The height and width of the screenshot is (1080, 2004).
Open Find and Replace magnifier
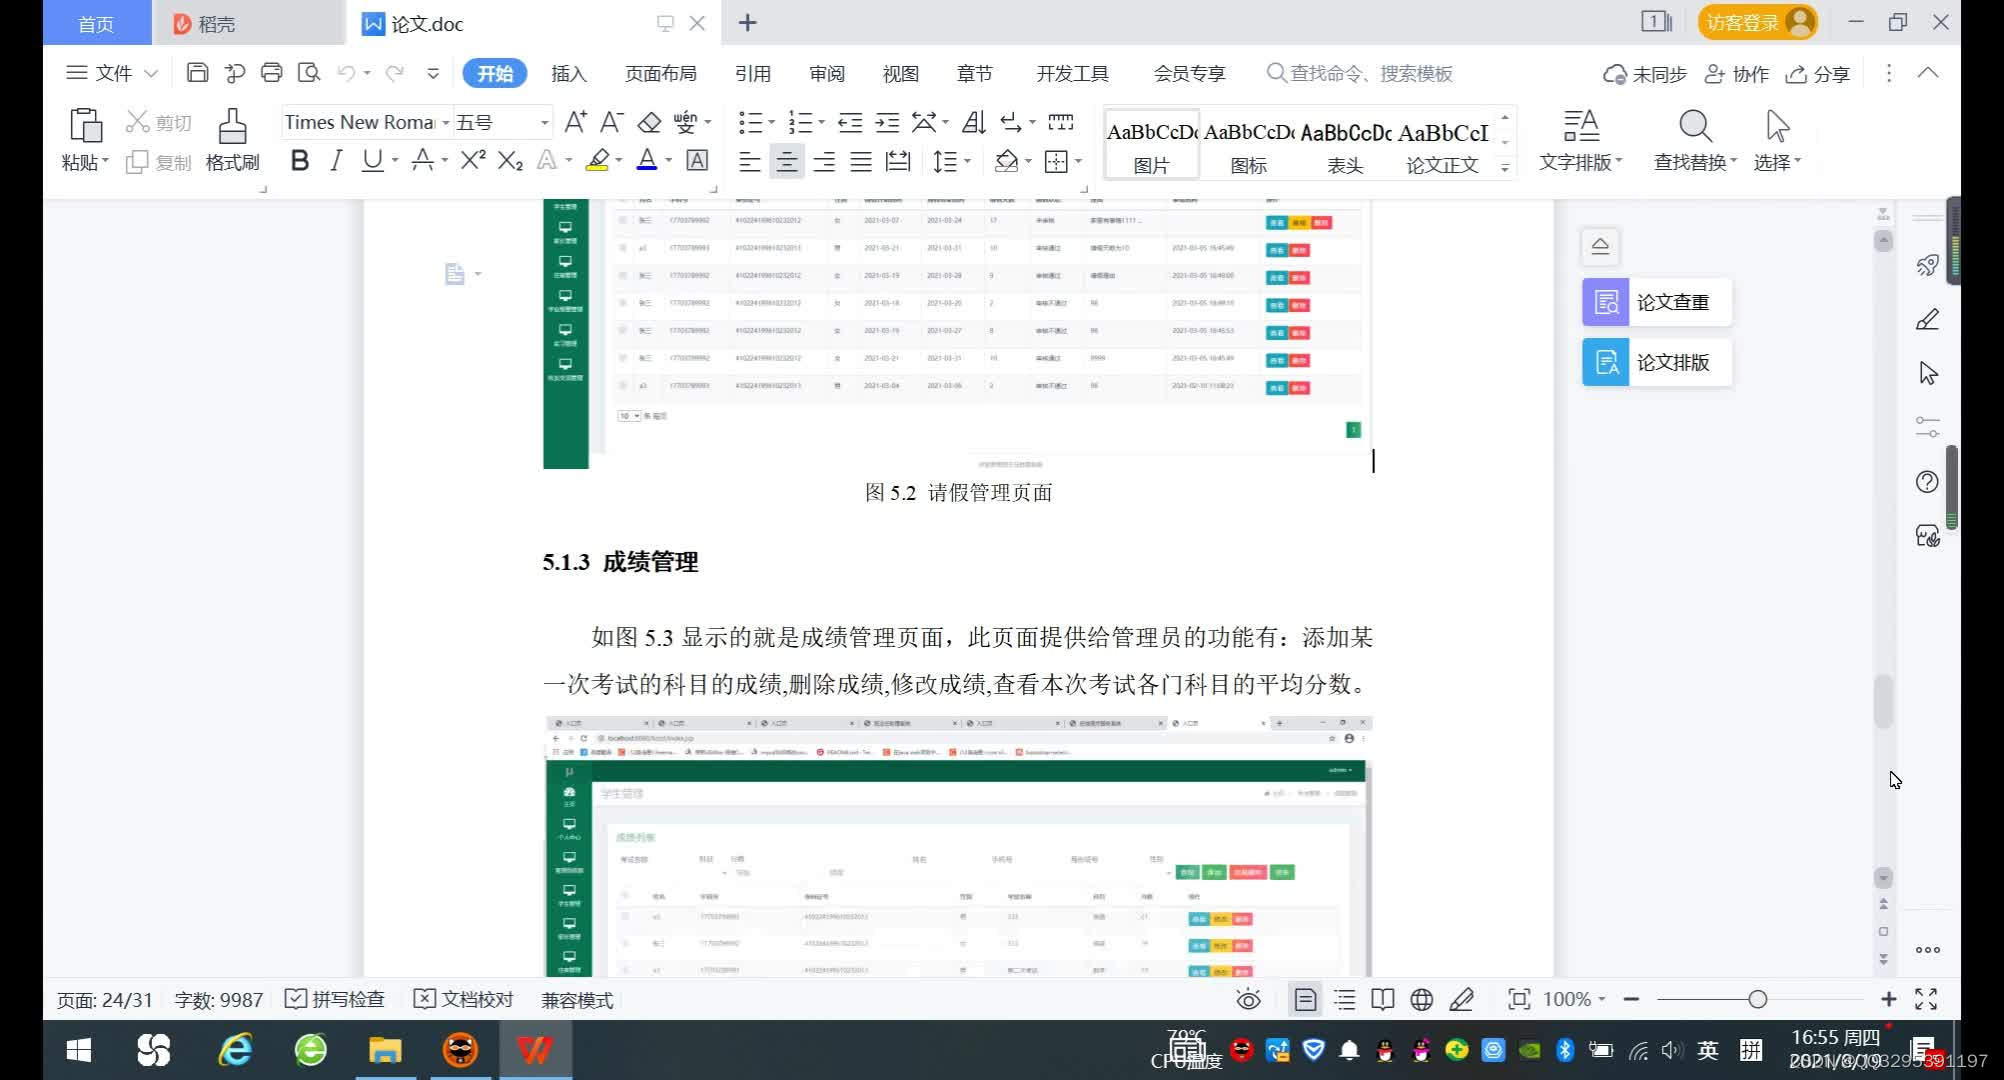(1695, 127)
